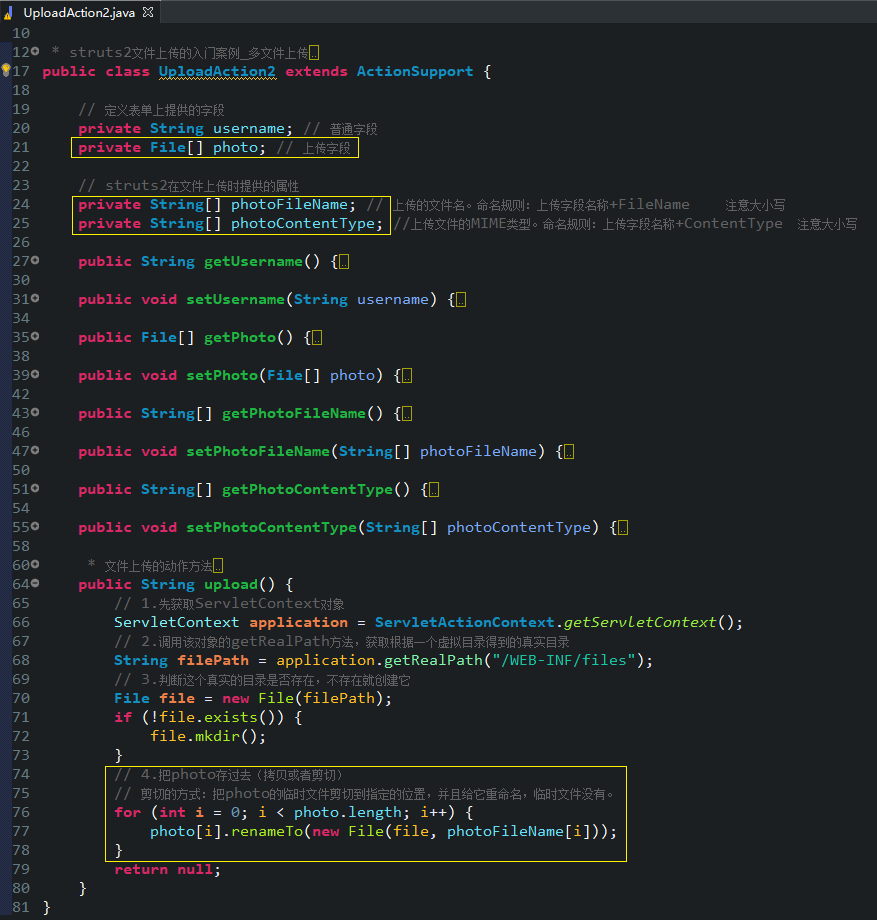Click the quick-fix lightbulb at line 17
Screen dimensions: 877x920
point(5,70)
